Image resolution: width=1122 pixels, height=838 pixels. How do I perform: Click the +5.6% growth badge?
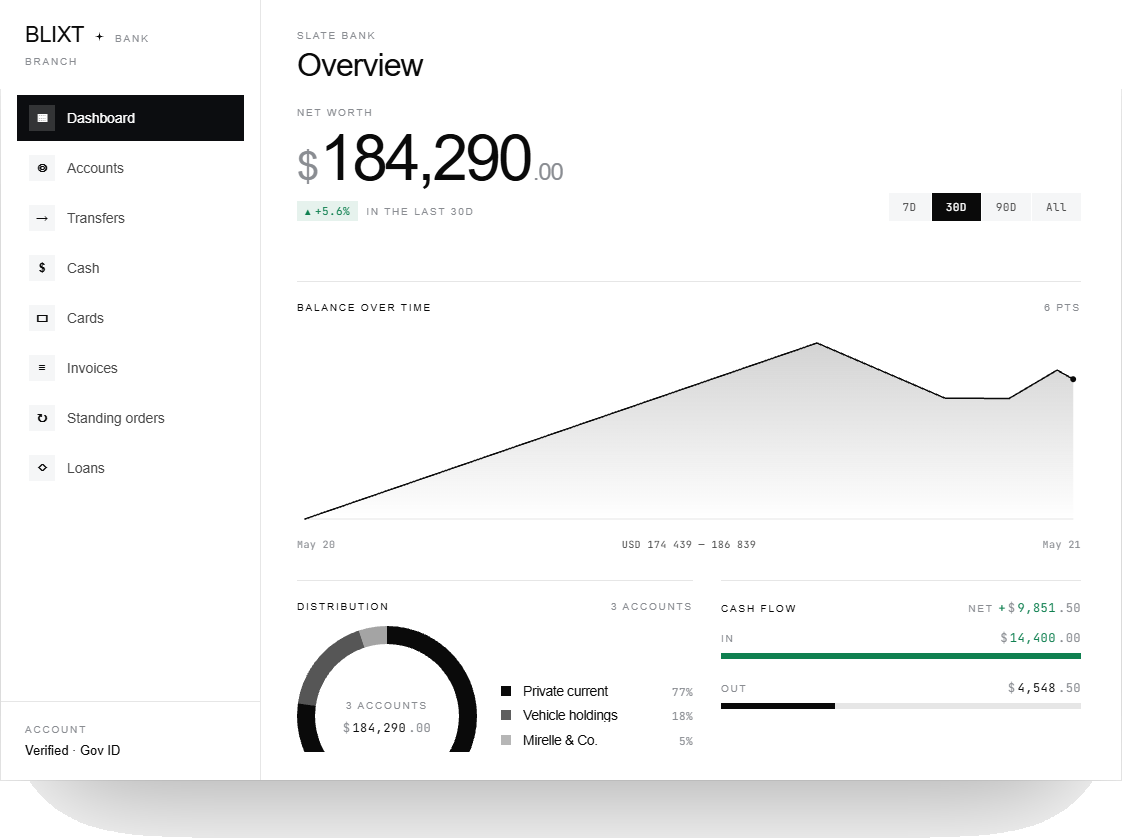point(327,211)
